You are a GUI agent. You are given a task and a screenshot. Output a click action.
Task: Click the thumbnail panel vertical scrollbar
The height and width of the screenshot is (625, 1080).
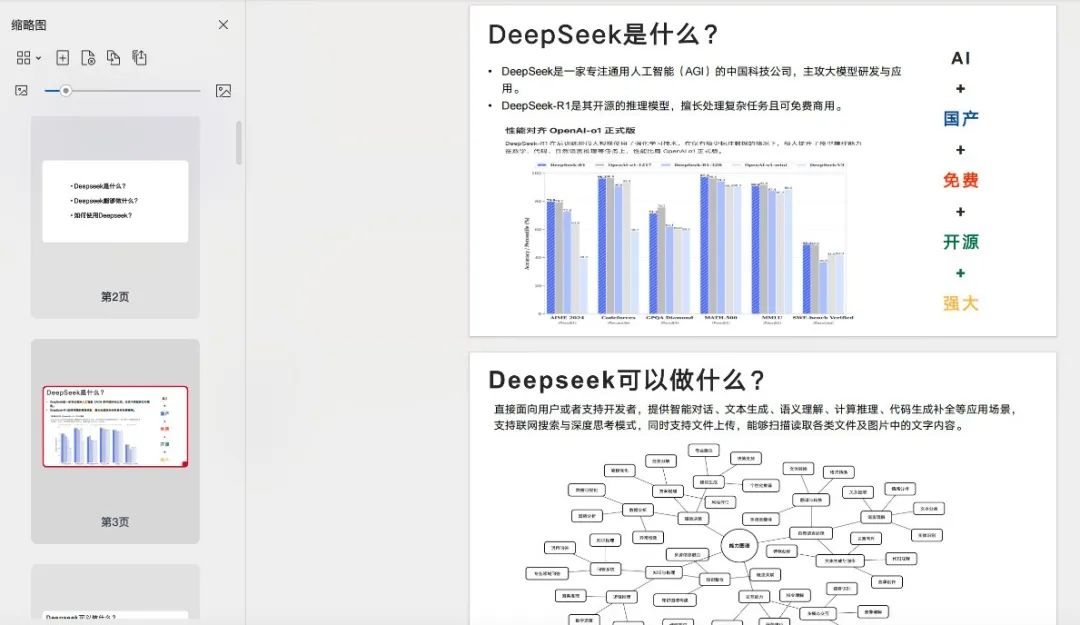(x=239, y=143)
